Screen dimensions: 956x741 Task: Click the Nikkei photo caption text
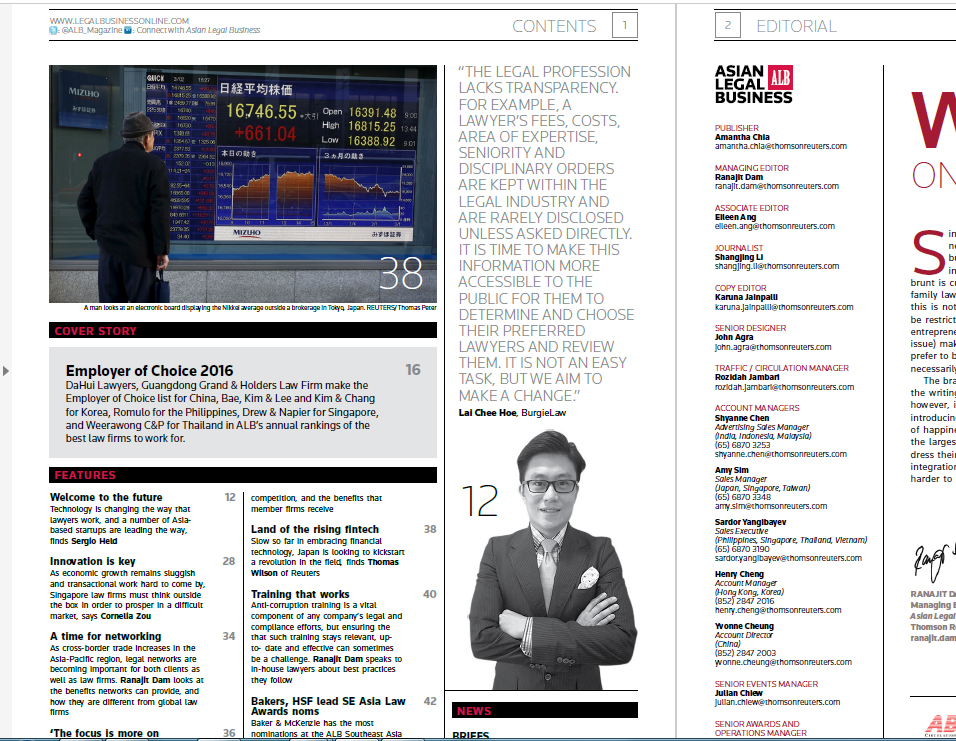[x=260, y=308]
